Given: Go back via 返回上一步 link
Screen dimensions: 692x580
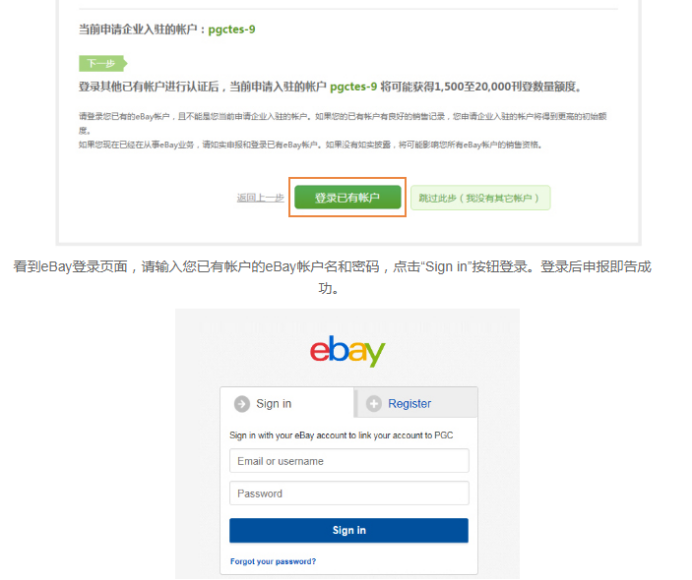Looking at the screenshot, I should tap(260, 198).
